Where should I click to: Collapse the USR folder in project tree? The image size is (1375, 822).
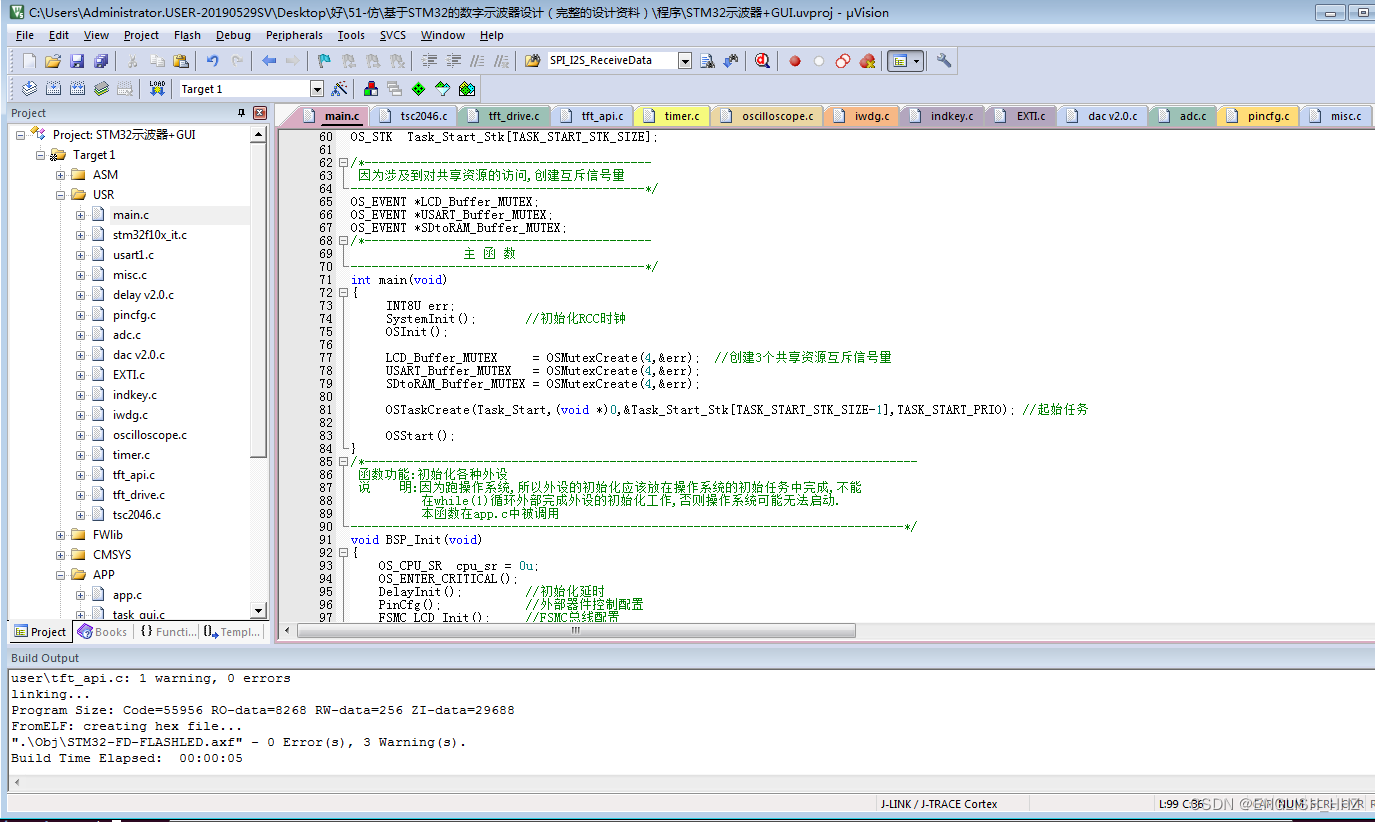coord(61,195)
